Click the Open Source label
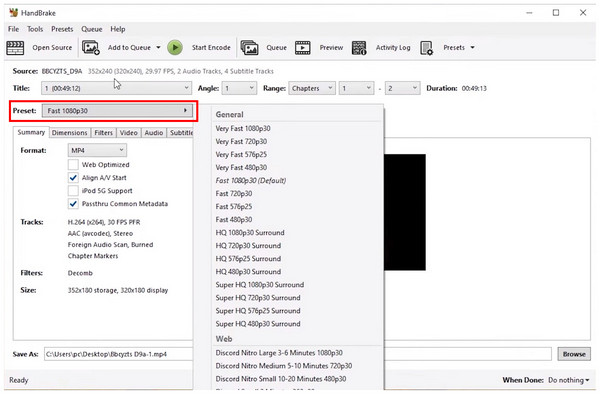 [52, 48]
